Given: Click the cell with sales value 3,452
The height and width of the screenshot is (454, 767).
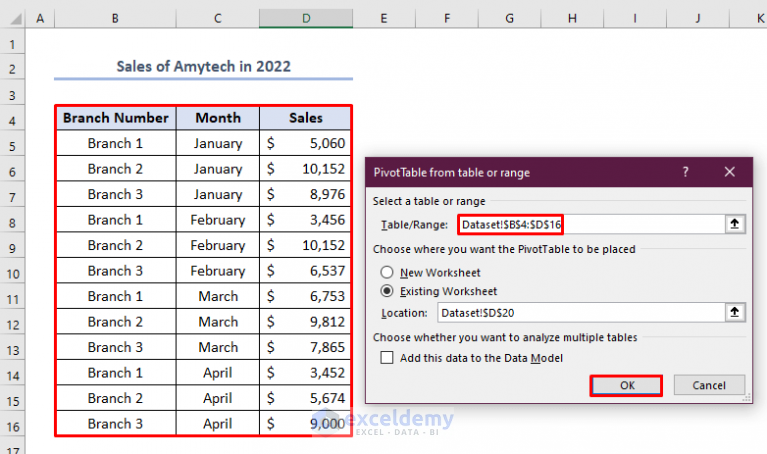Looking at the screenshot, I should pos(305,372).
